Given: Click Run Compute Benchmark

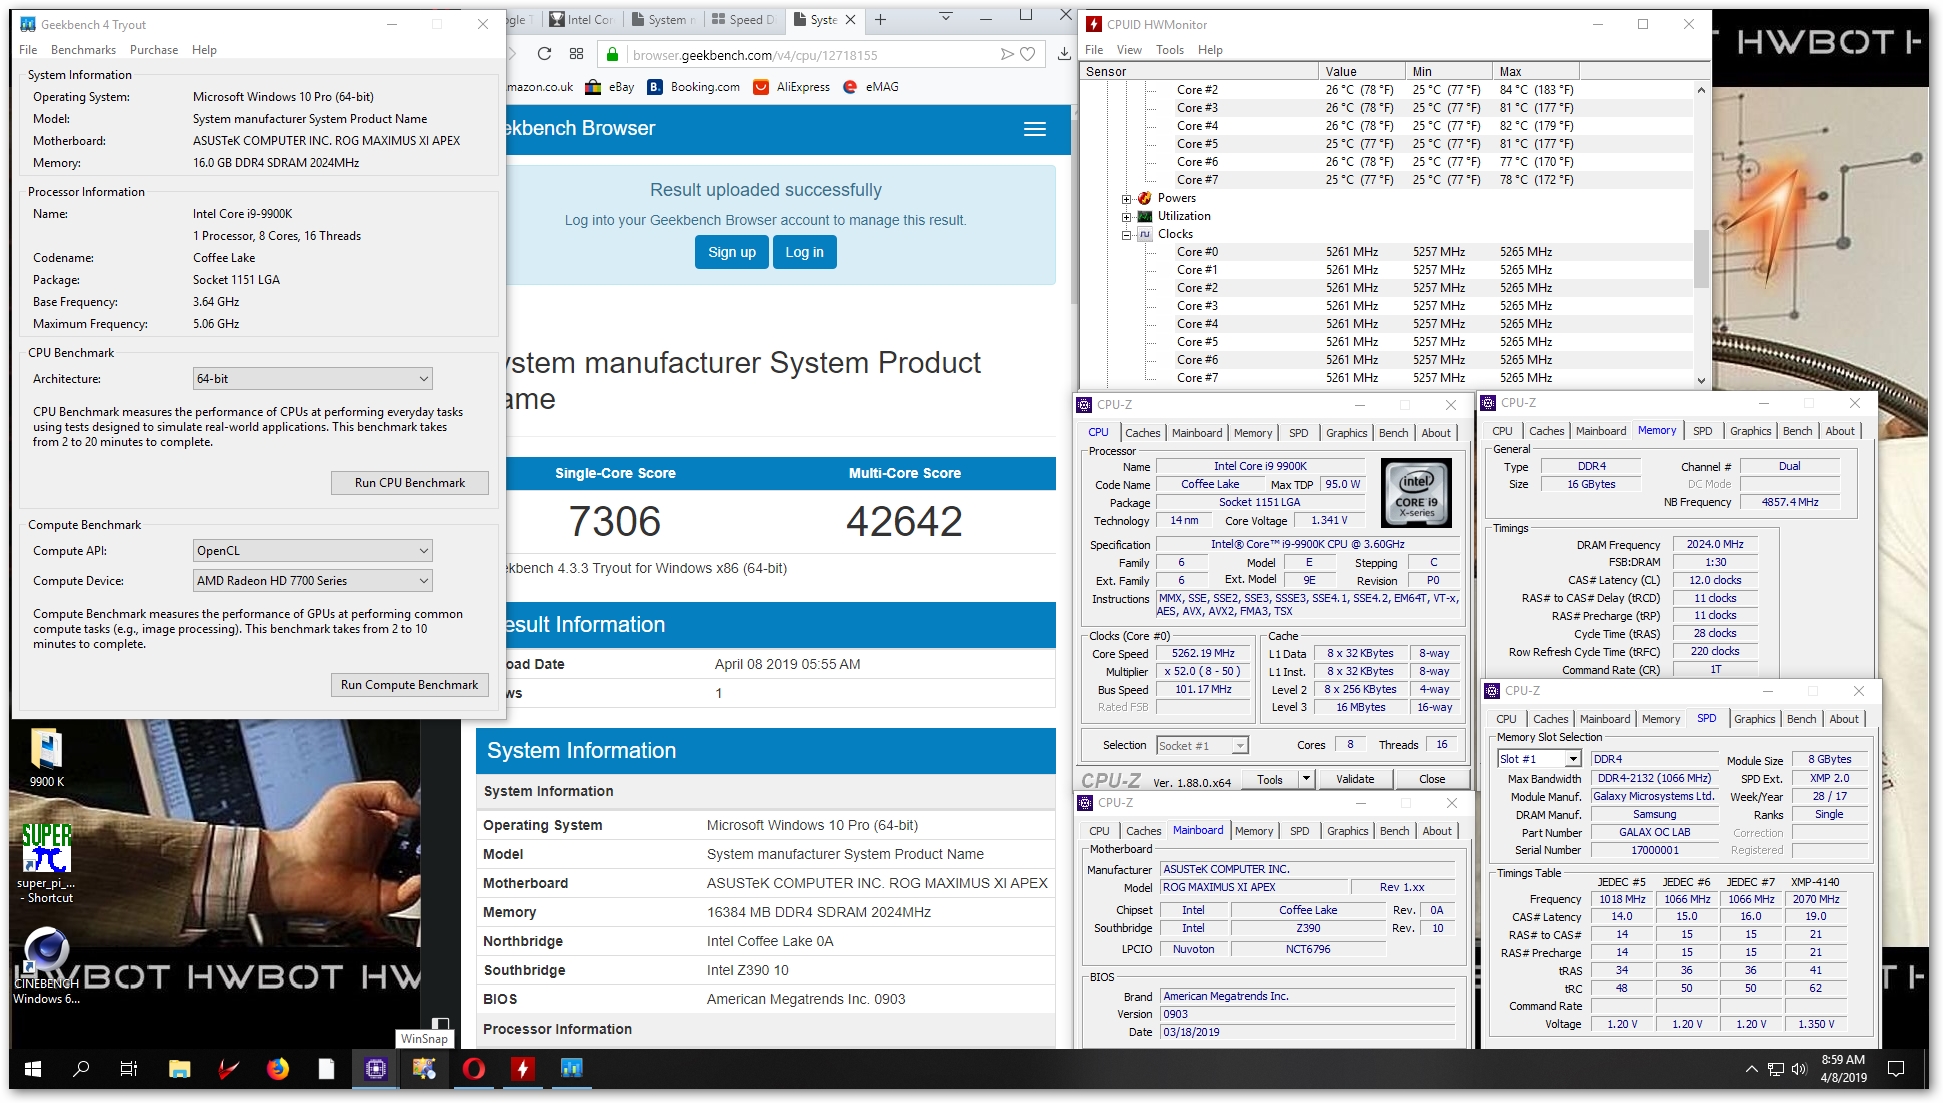Looking at the screenshot, I should [410, 685].
